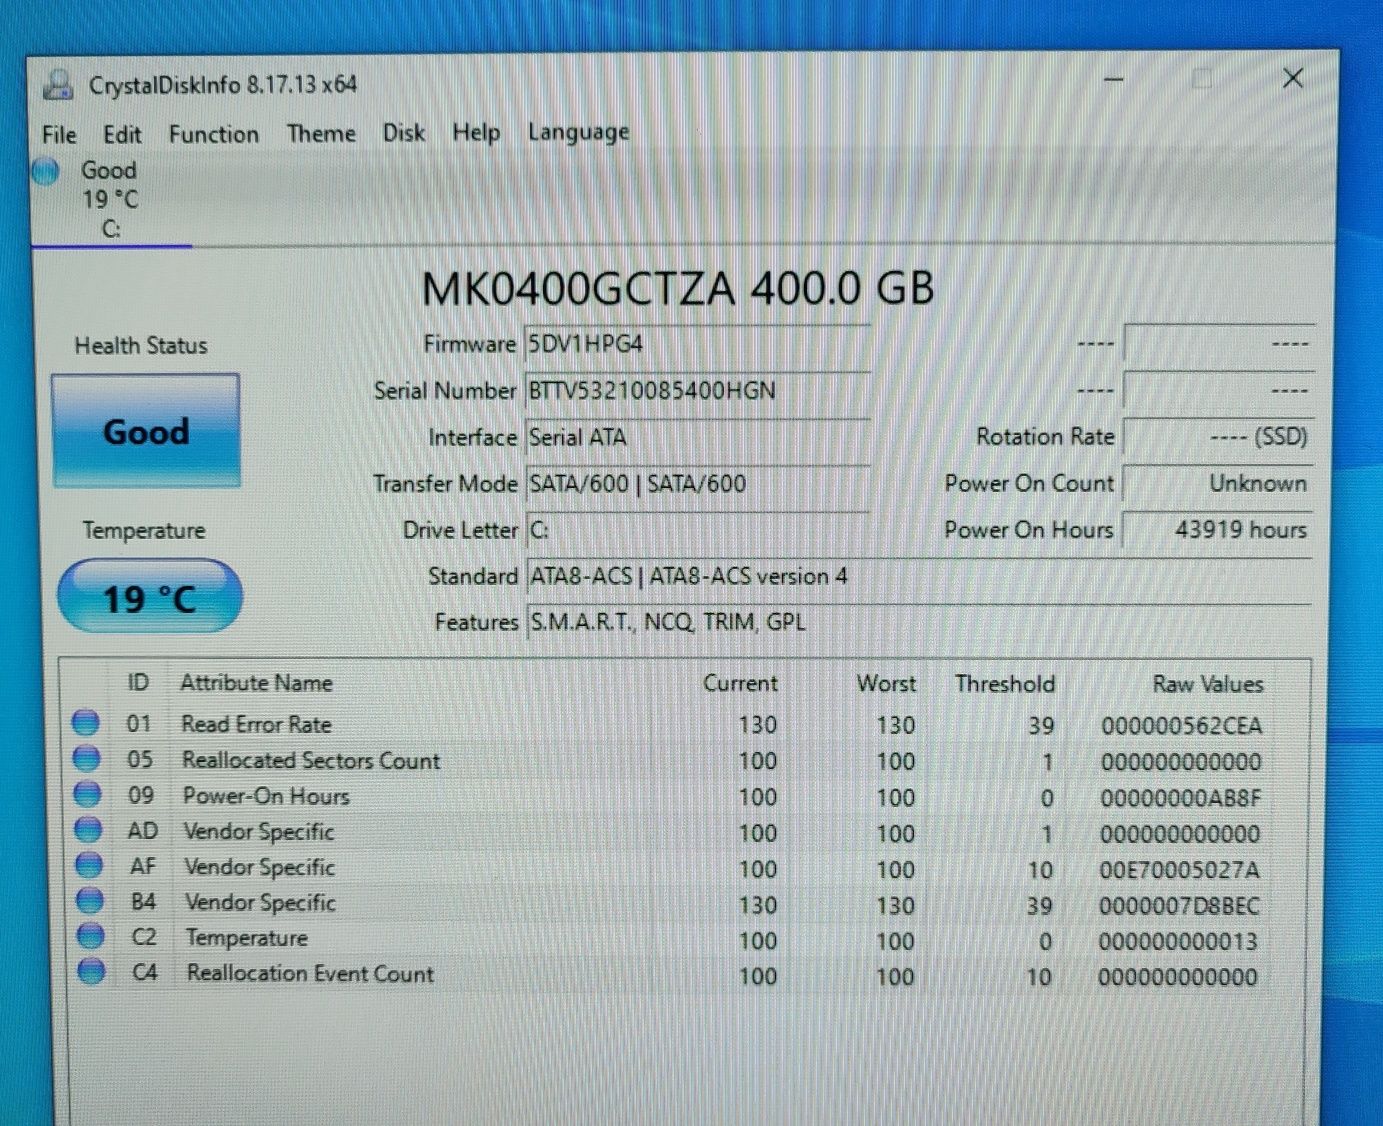Select the Reallocation Event Count attribute name
1383x1126 pixels.
(x=310, y=973)
